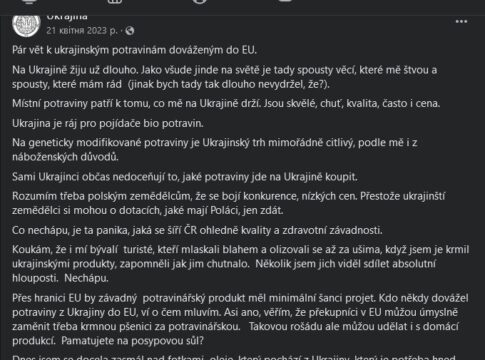Click the third cut-off top navigation icon
The image size is (485, 360).
click(x=199, y=2)
